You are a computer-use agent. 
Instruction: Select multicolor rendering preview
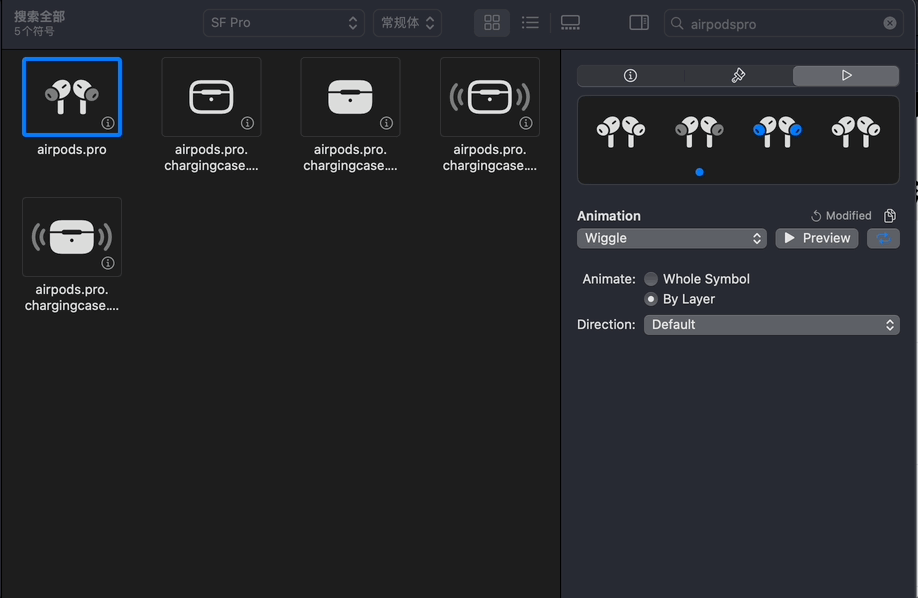pyautogui.click(x=856, y=132)
